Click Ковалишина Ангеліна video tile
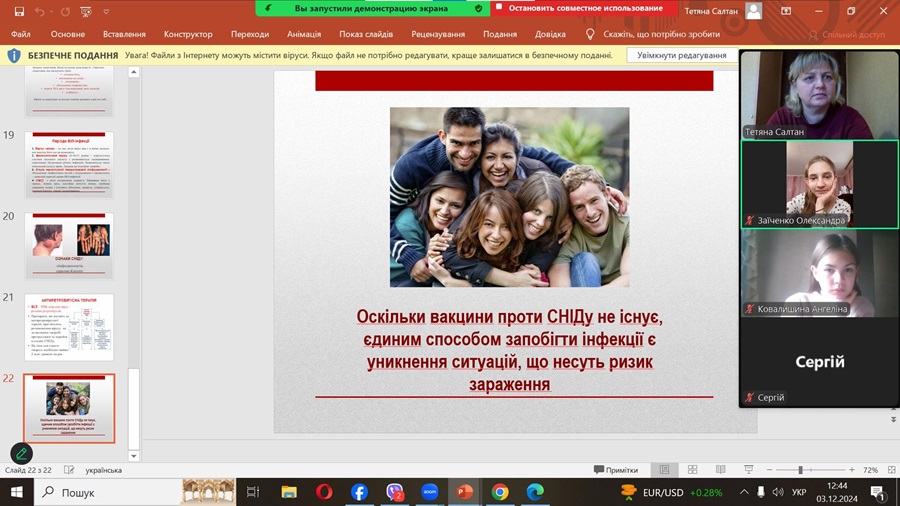Image resolution: width=900 pixels, height=506 pixels. (820, 273)
